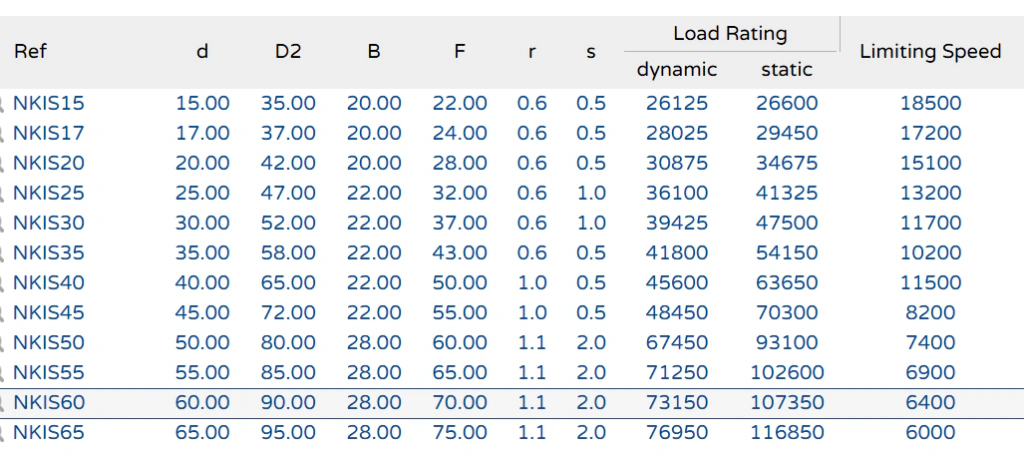
Task: Click dynamic load value 28025
Action: [677, 133]
